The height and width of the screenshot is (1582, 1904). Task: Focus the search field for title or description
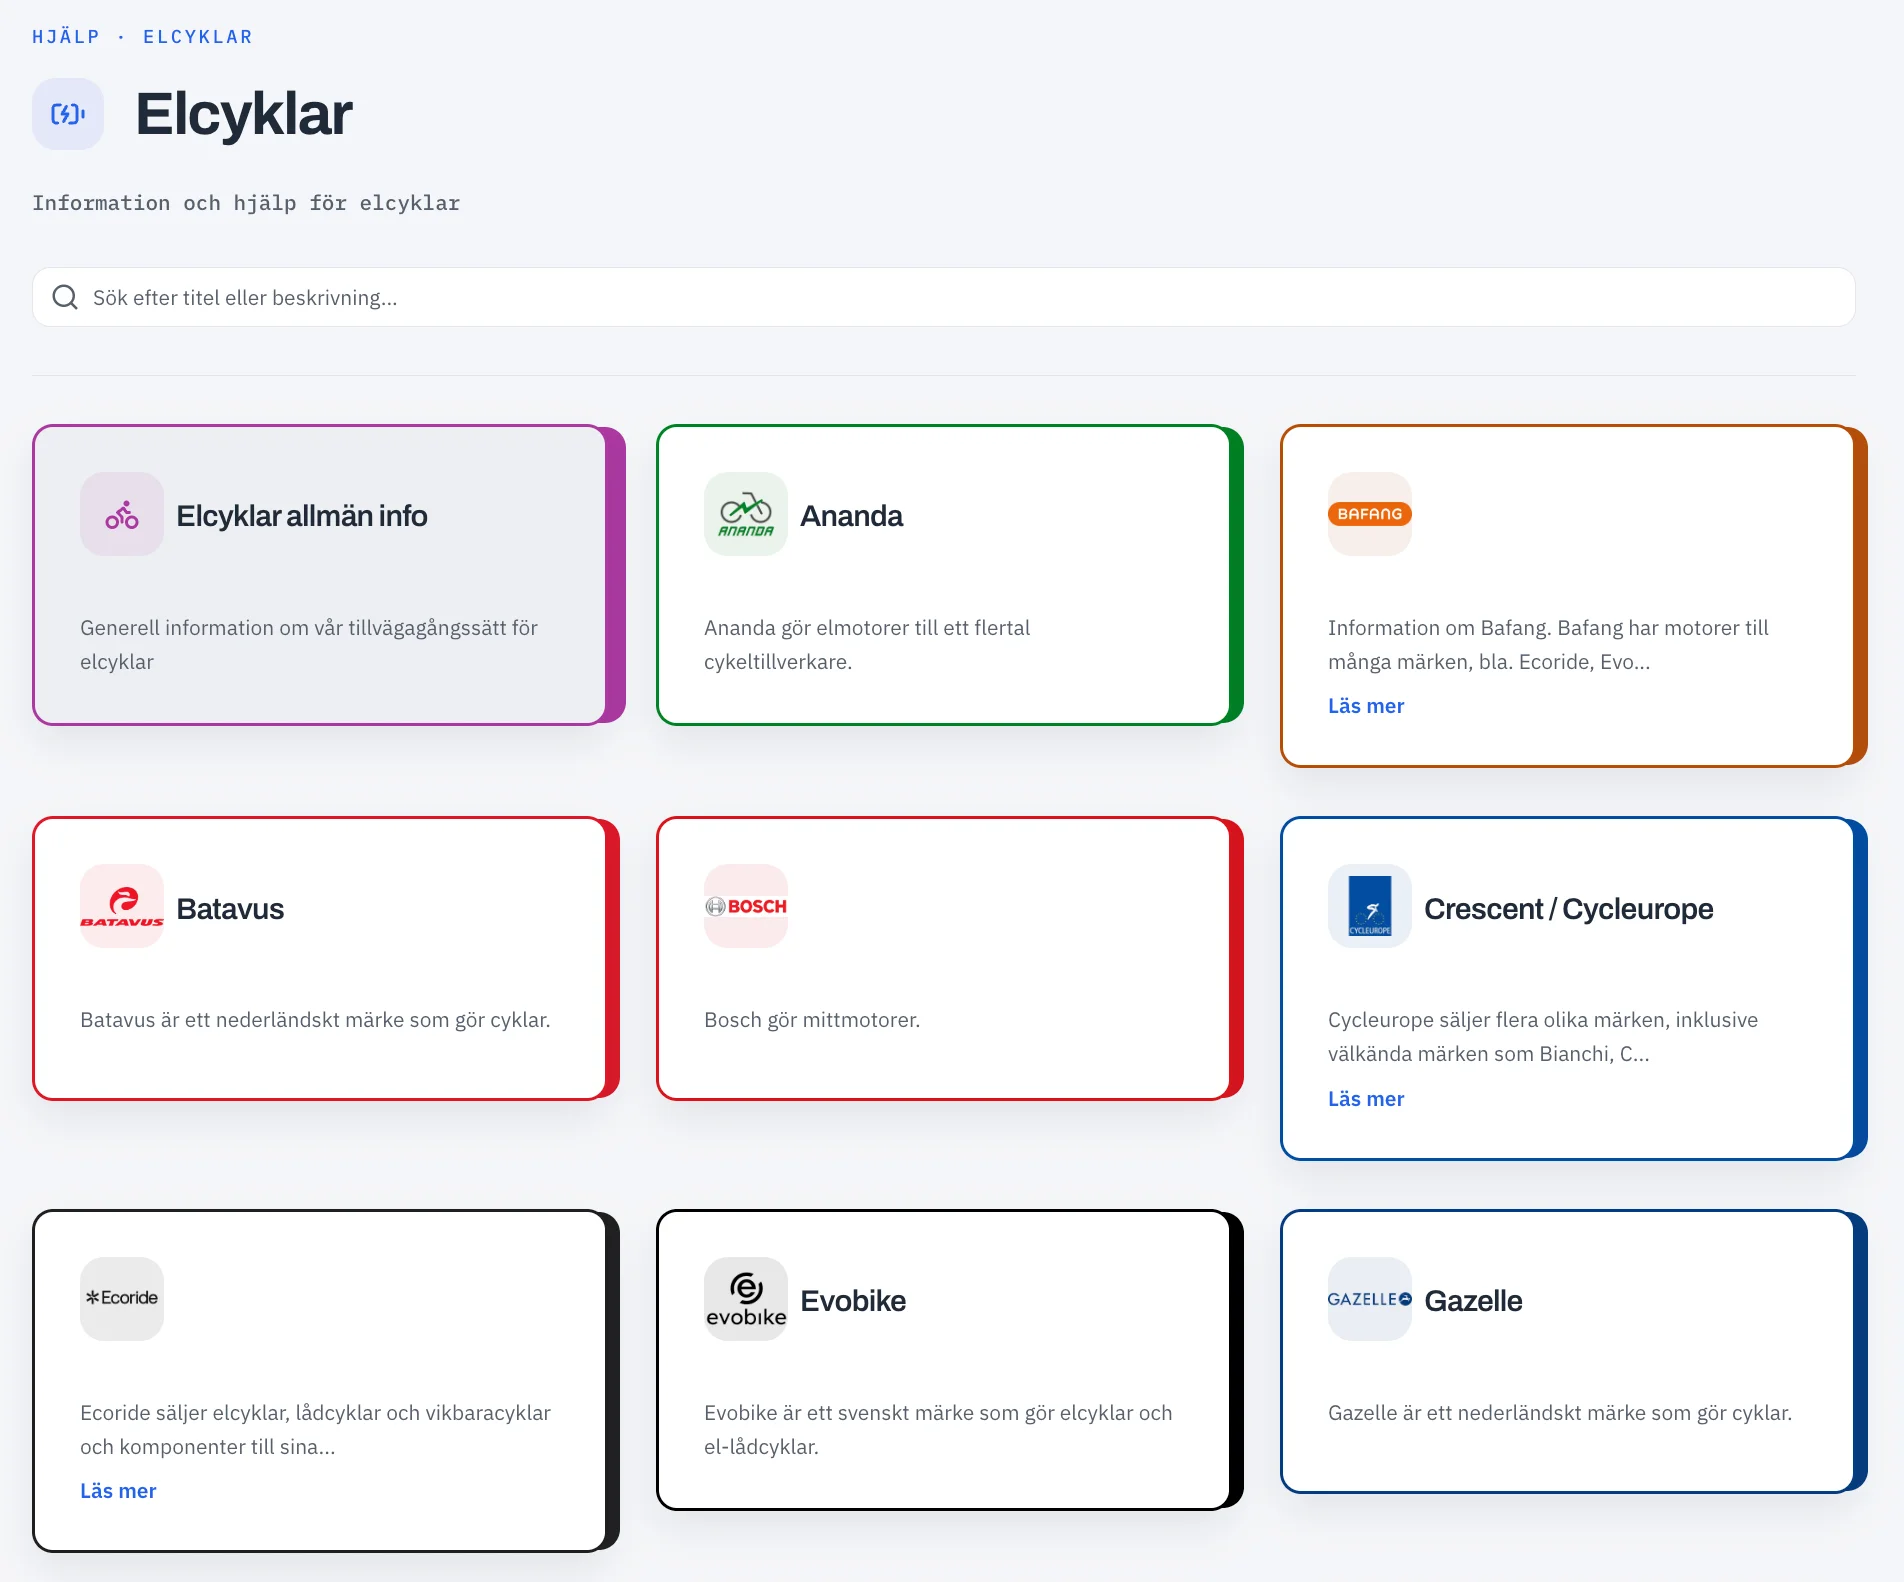click(x=944, y=297)
